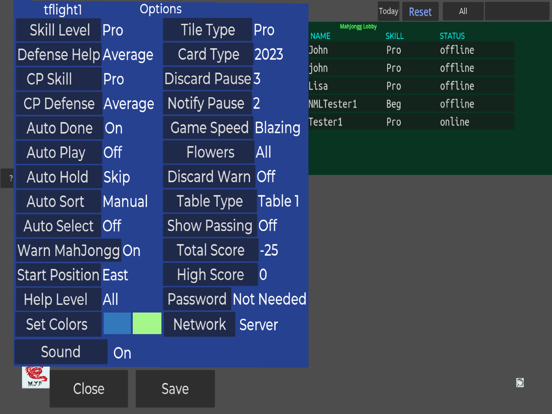552x414 pixels.
Task: Open the Today filter in lobby
Action: (389, 11)
